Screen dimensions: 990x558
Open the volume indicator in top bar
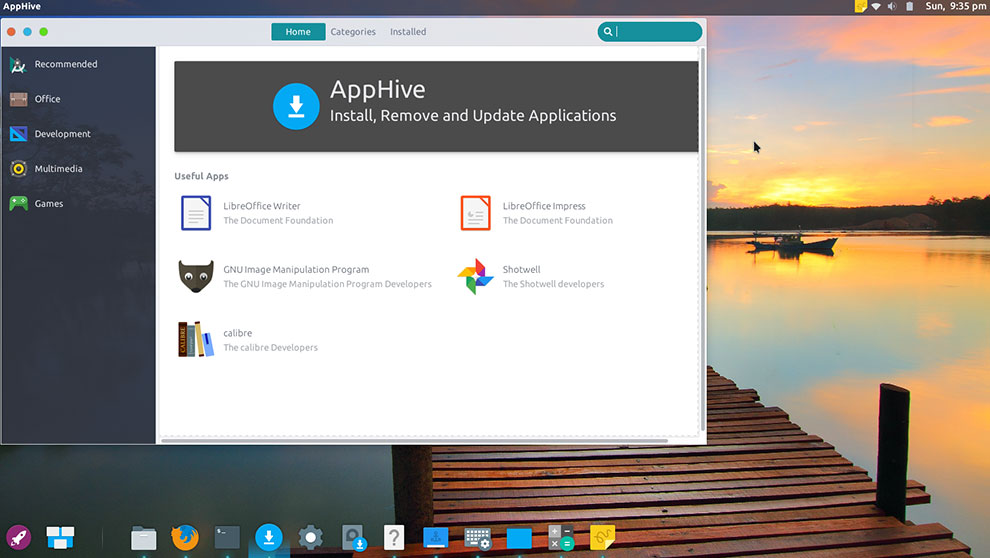[x=892, y=6]
